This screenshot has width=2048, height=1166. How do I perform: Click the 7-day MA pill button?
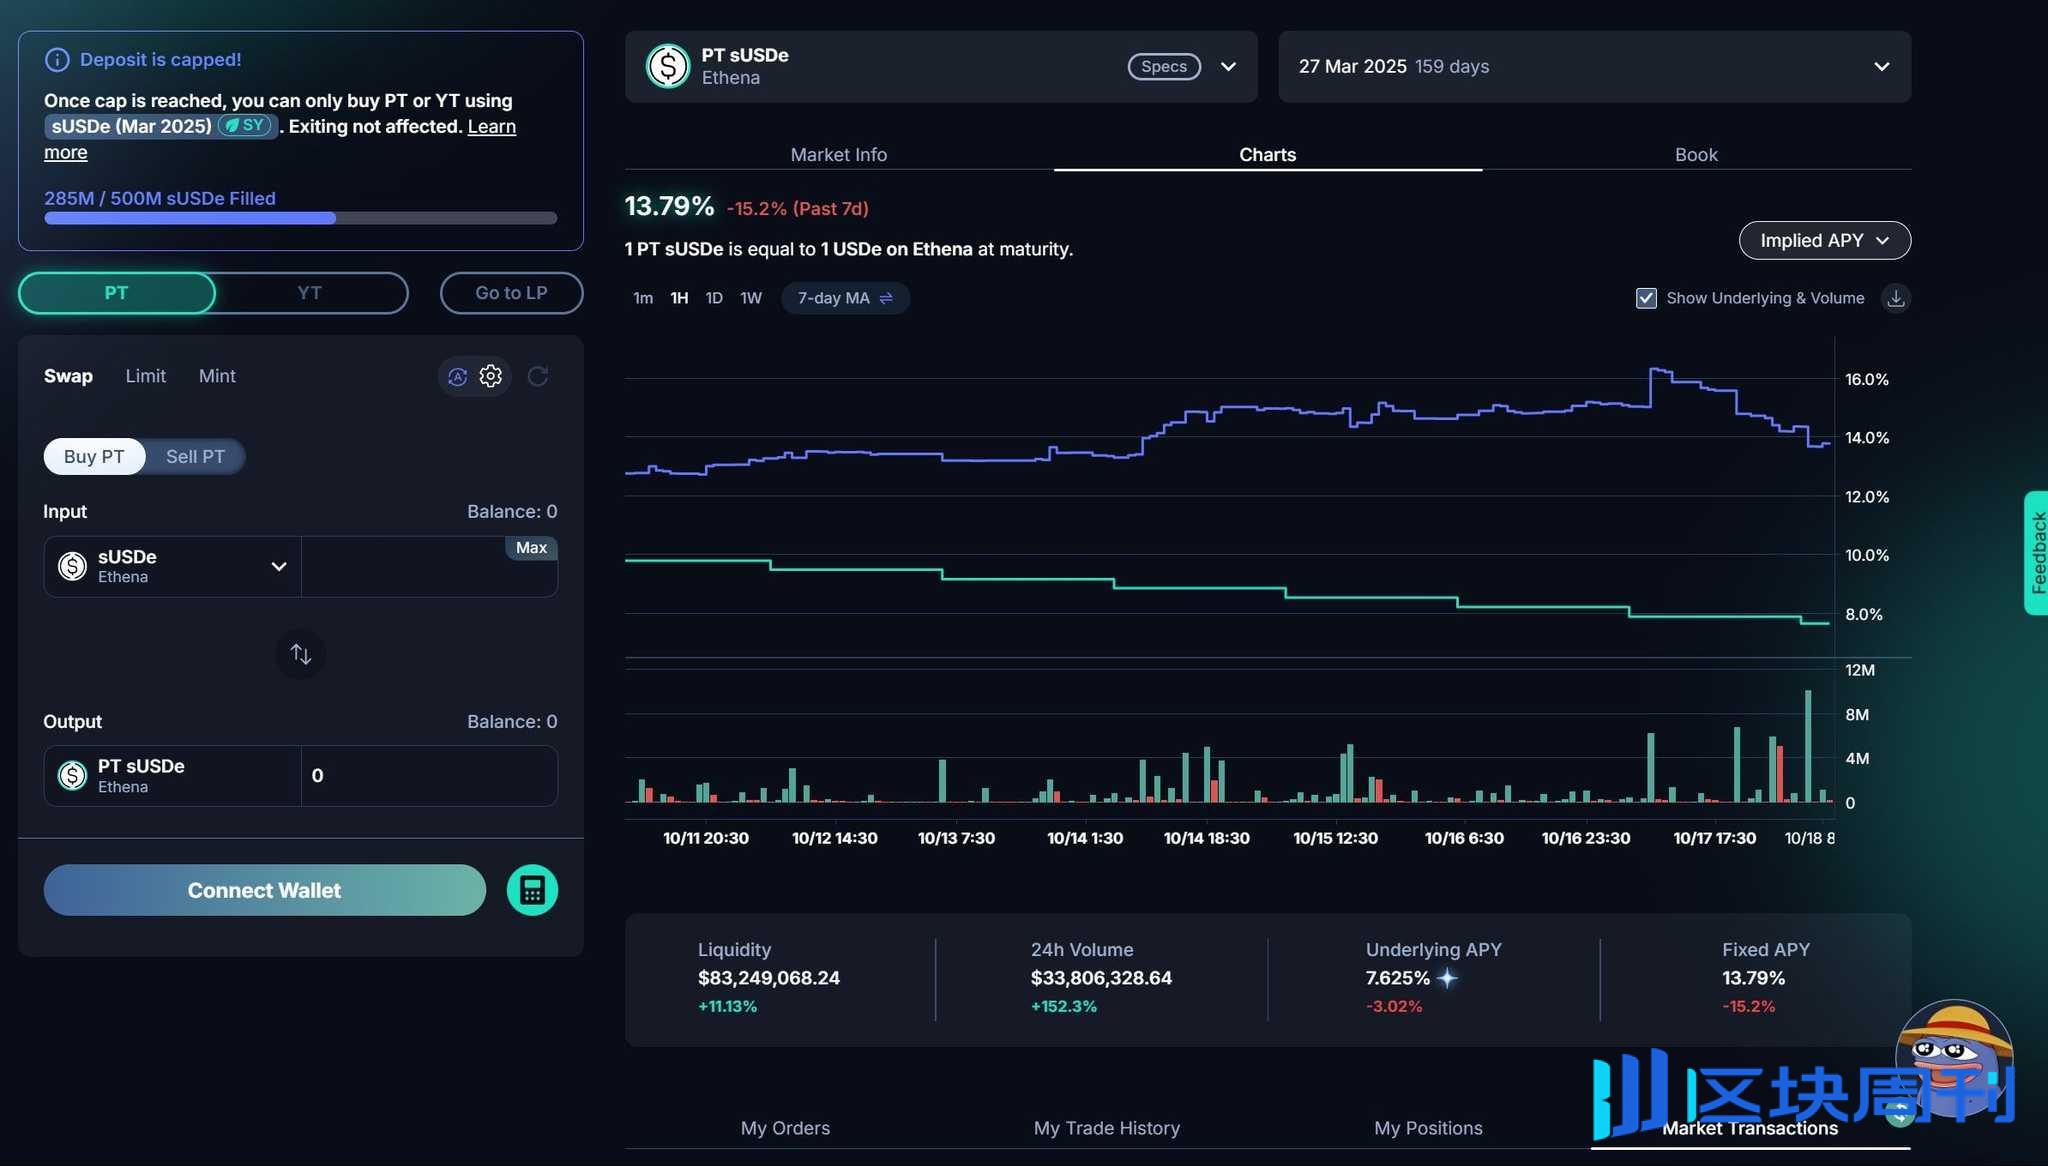[x=844, y=298]
